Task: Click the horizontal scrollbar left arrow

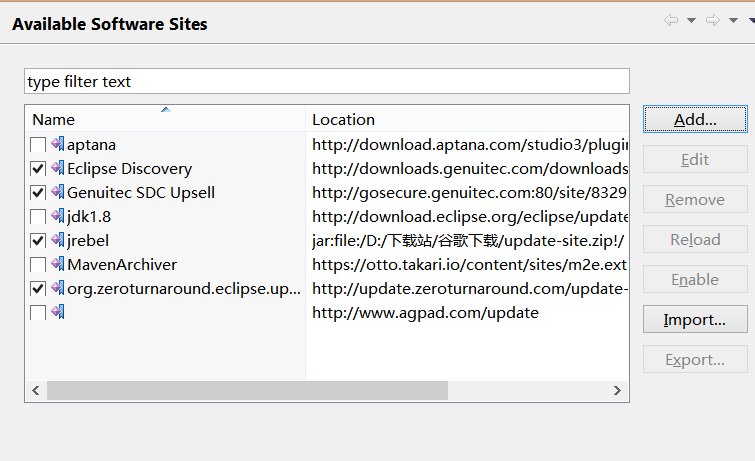Action: pyautogui.click(x=36, y=391)
